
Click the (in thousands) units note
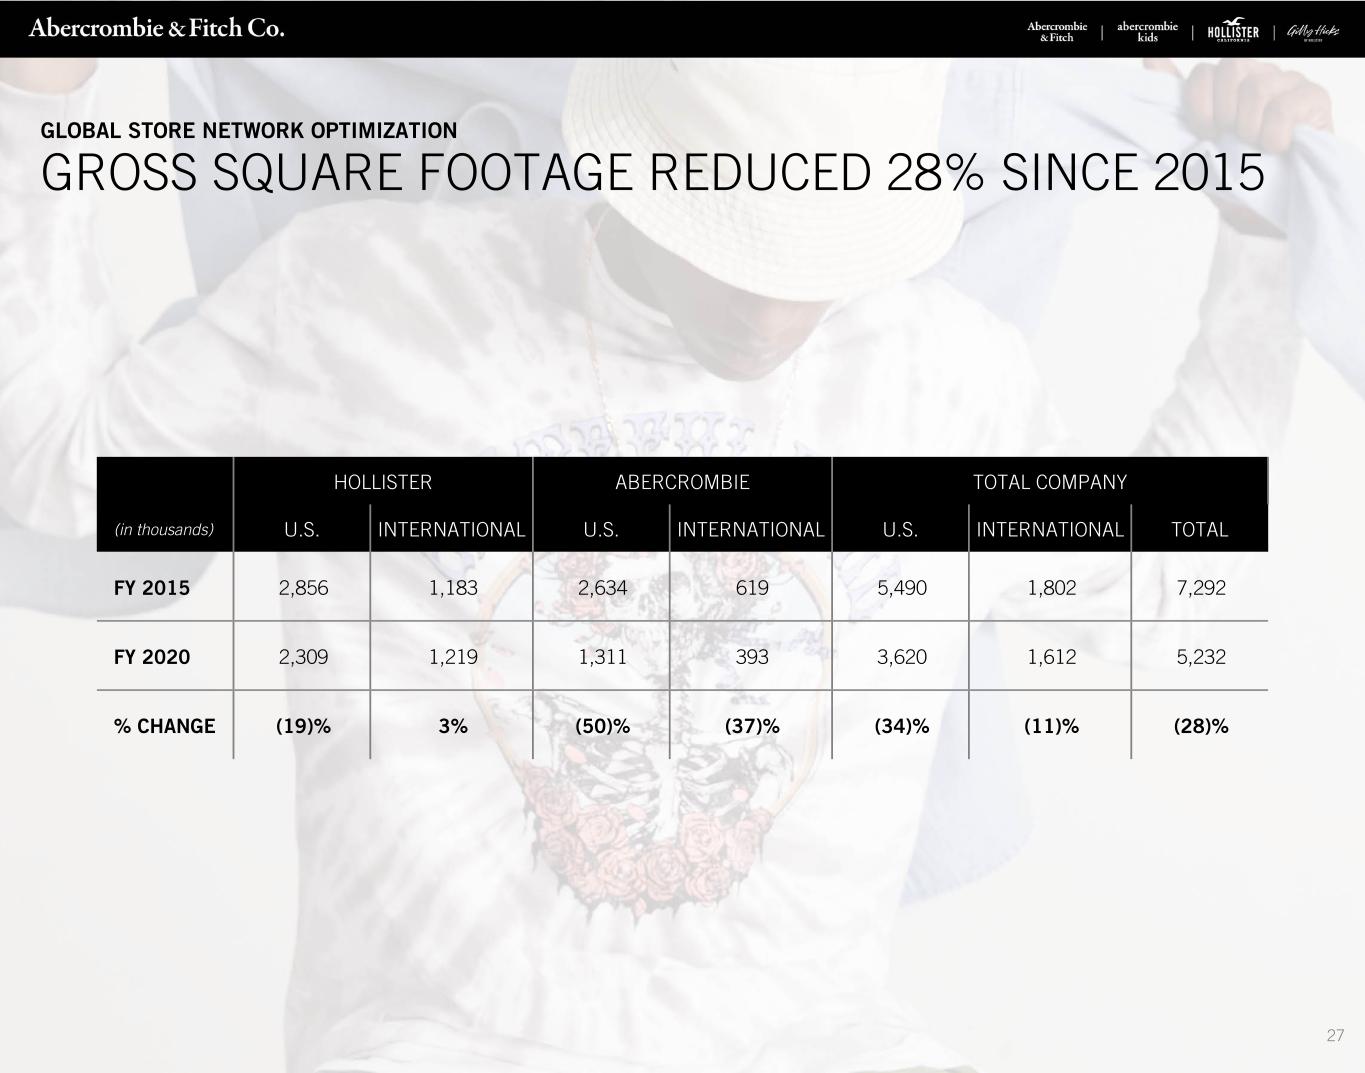(164, 529)
